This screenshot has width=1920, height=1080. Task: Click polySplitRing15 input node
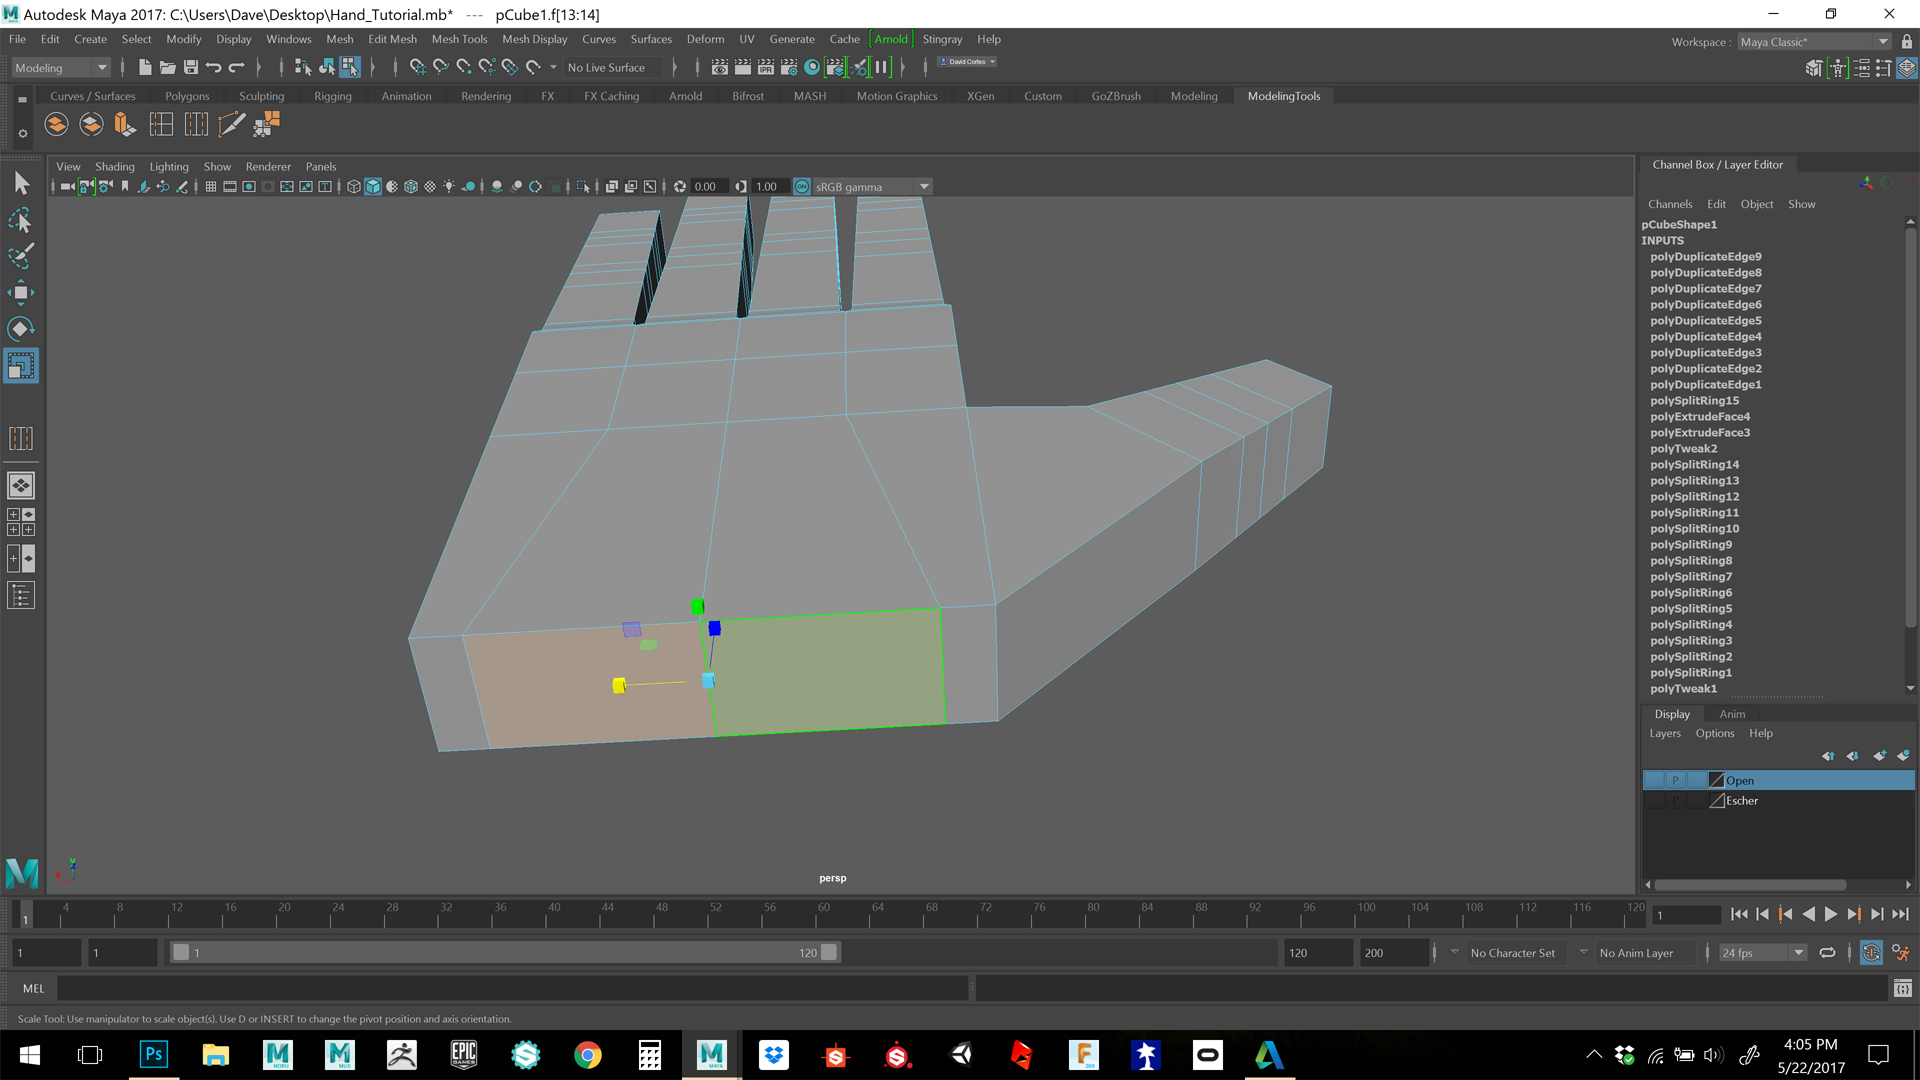tap(1694, 401)
